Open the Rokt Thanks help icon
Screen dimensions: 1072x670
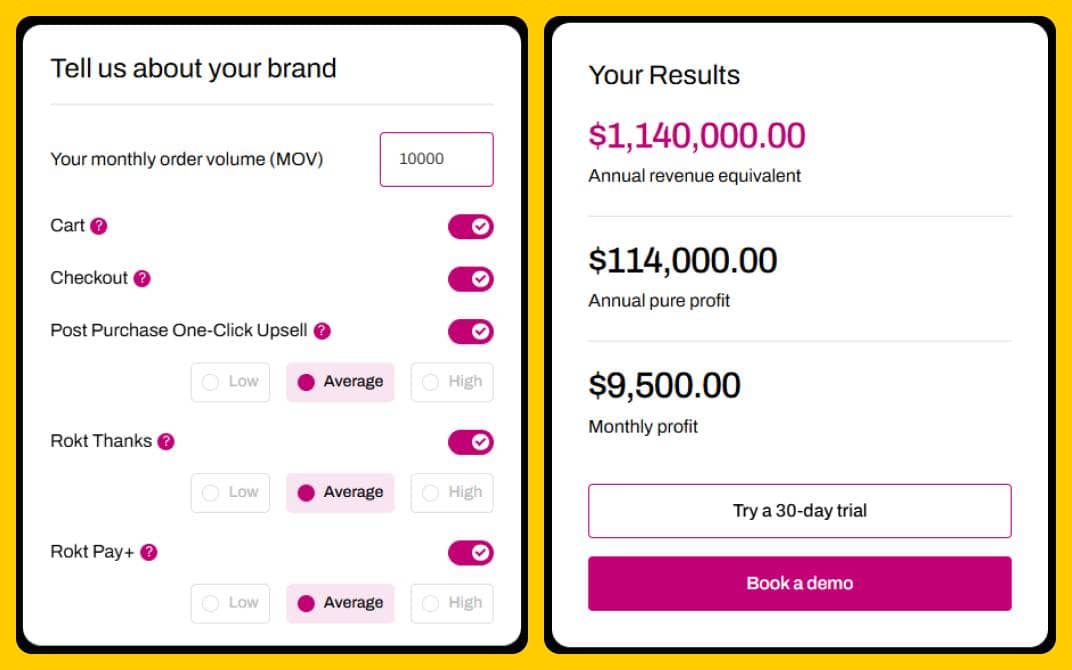pos(166,441)
